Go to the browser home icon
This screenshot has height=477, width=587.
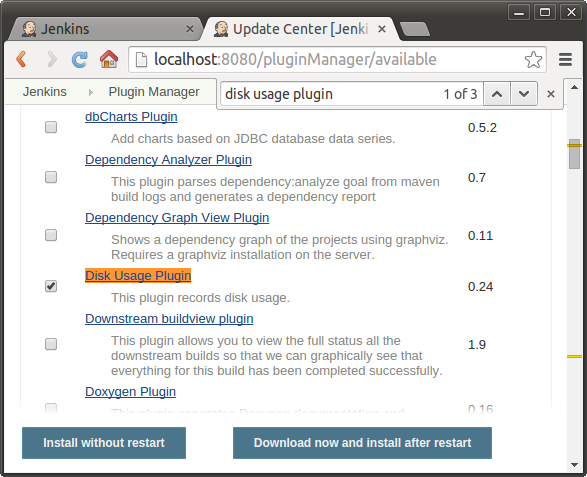[x=109, y=60]
